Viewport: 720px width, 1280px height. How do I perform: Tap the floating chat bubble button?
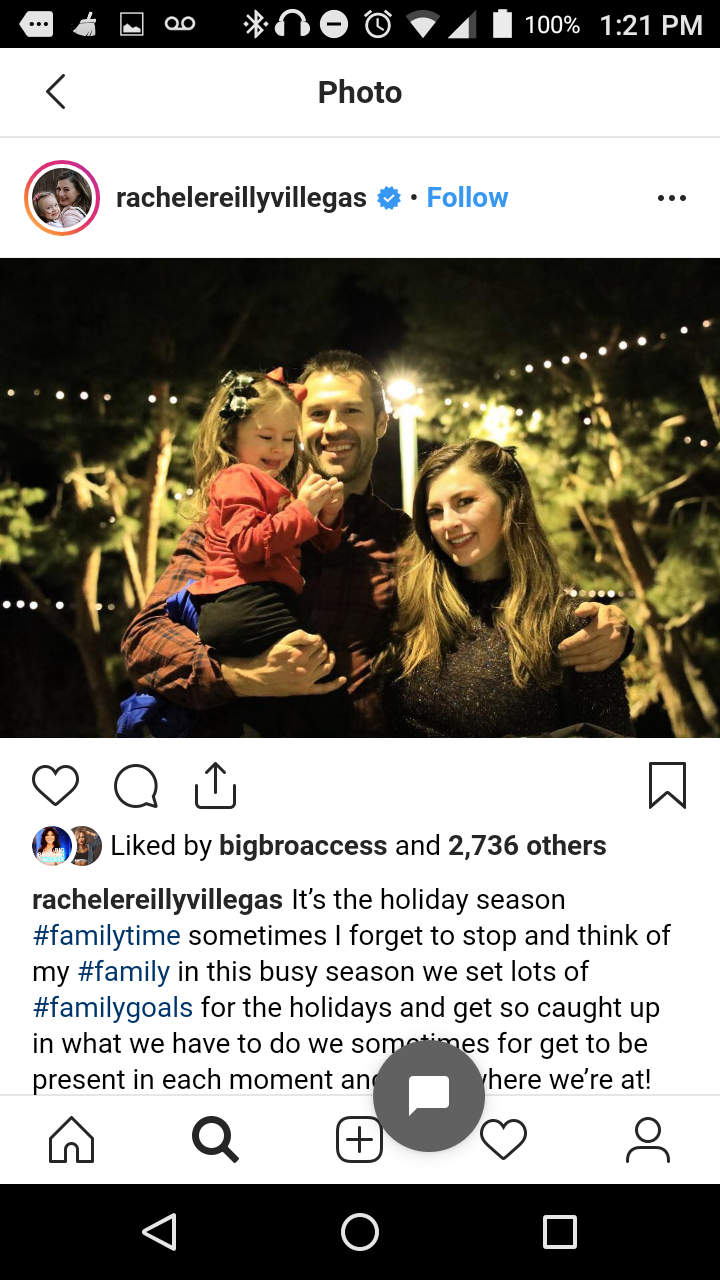coord(429,1096)
